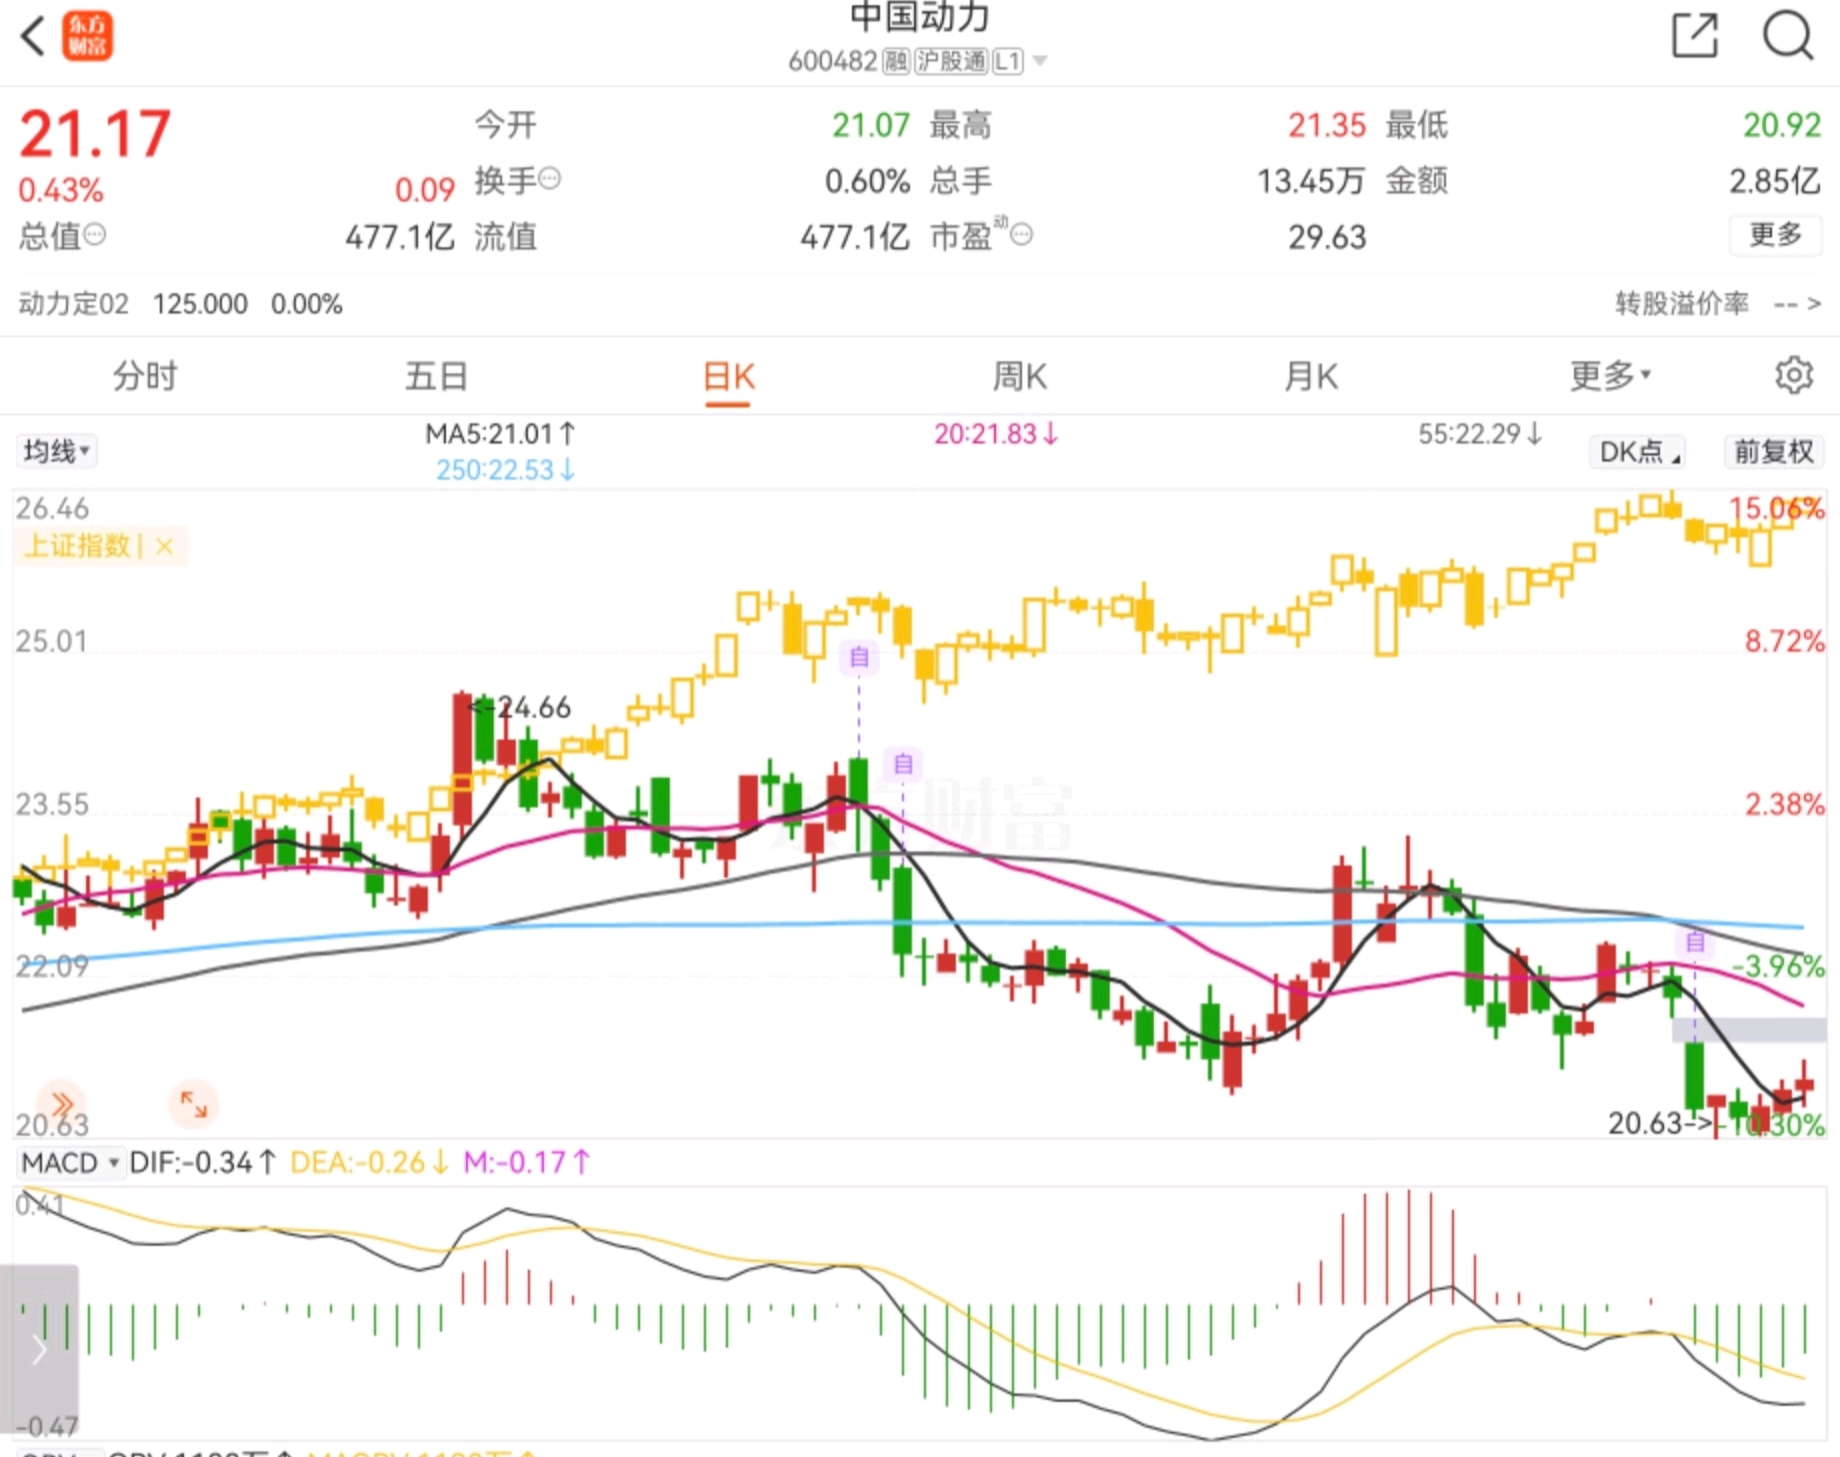Image resolution: width=1840 pixels, height=1457 pixels.
Task: Switch to the 分时 tab
Action: [145, 376]
